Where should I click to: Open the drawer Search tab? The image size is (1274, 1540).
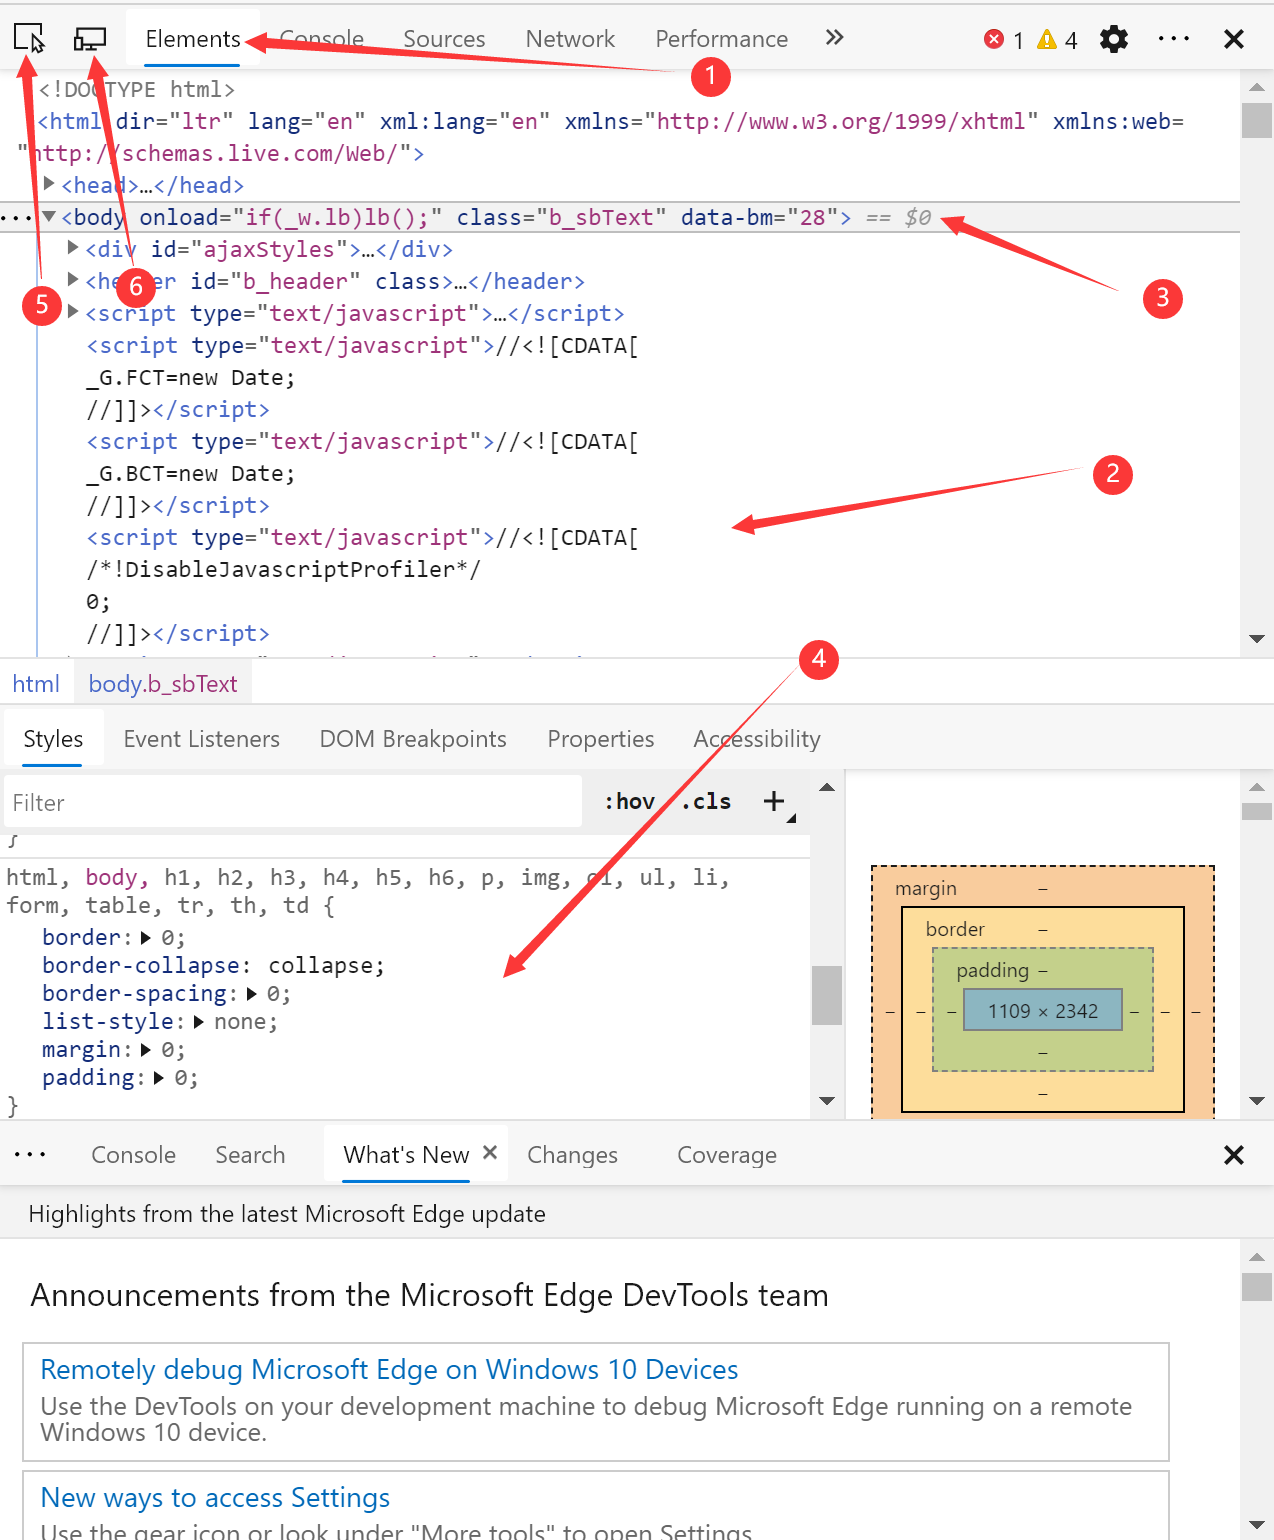[x=250, y=1155]
